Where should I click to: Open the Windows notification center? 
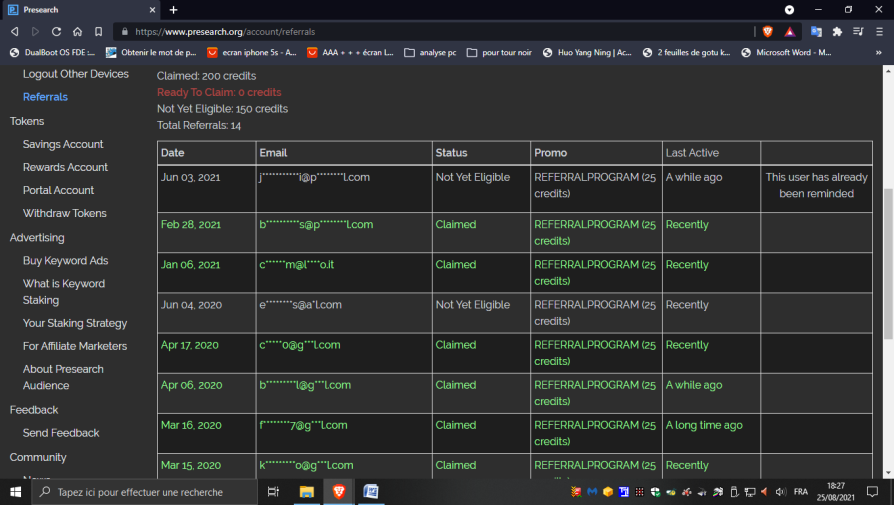pyautogui.click(x=872, y=492)
